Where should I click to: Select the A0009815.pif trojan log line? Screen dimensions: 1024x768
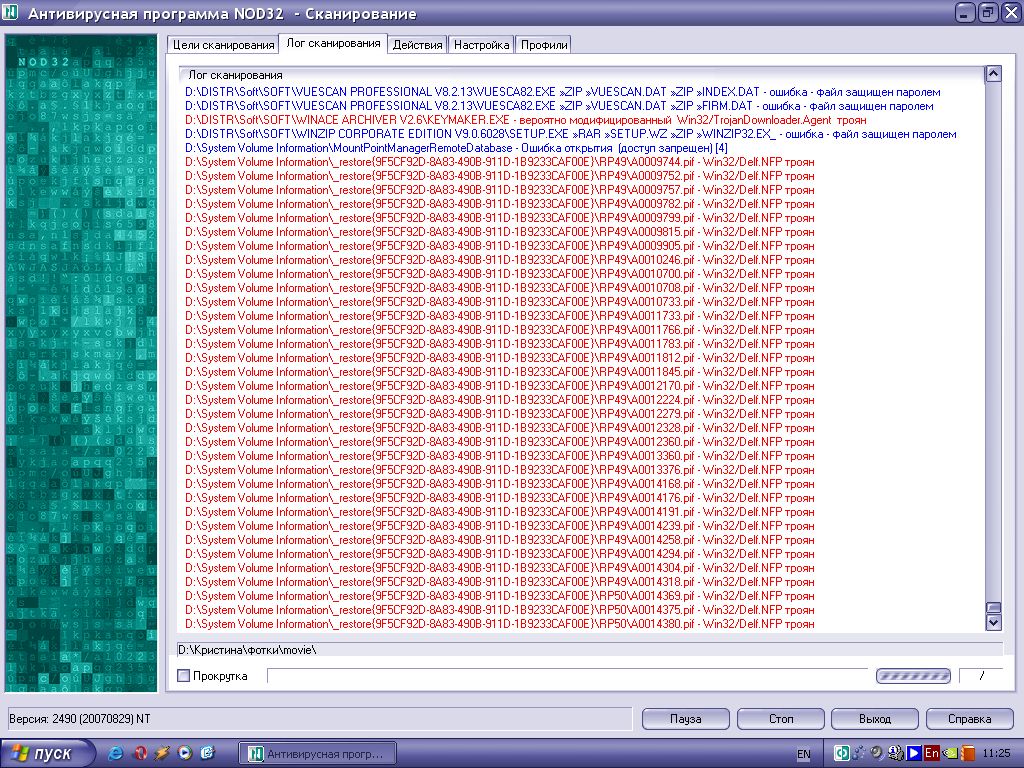click(500, 232)
